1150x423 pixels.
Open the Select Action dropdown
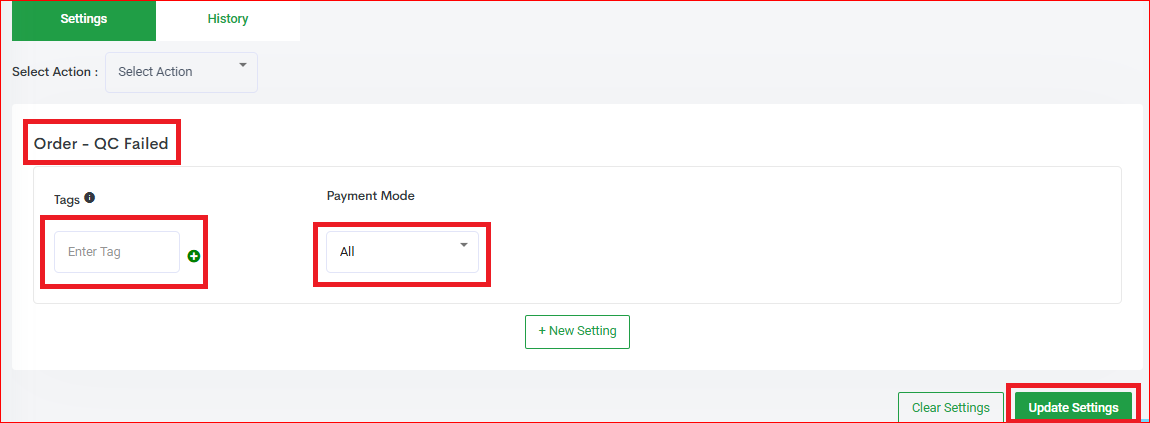click(x=181, y=72)
